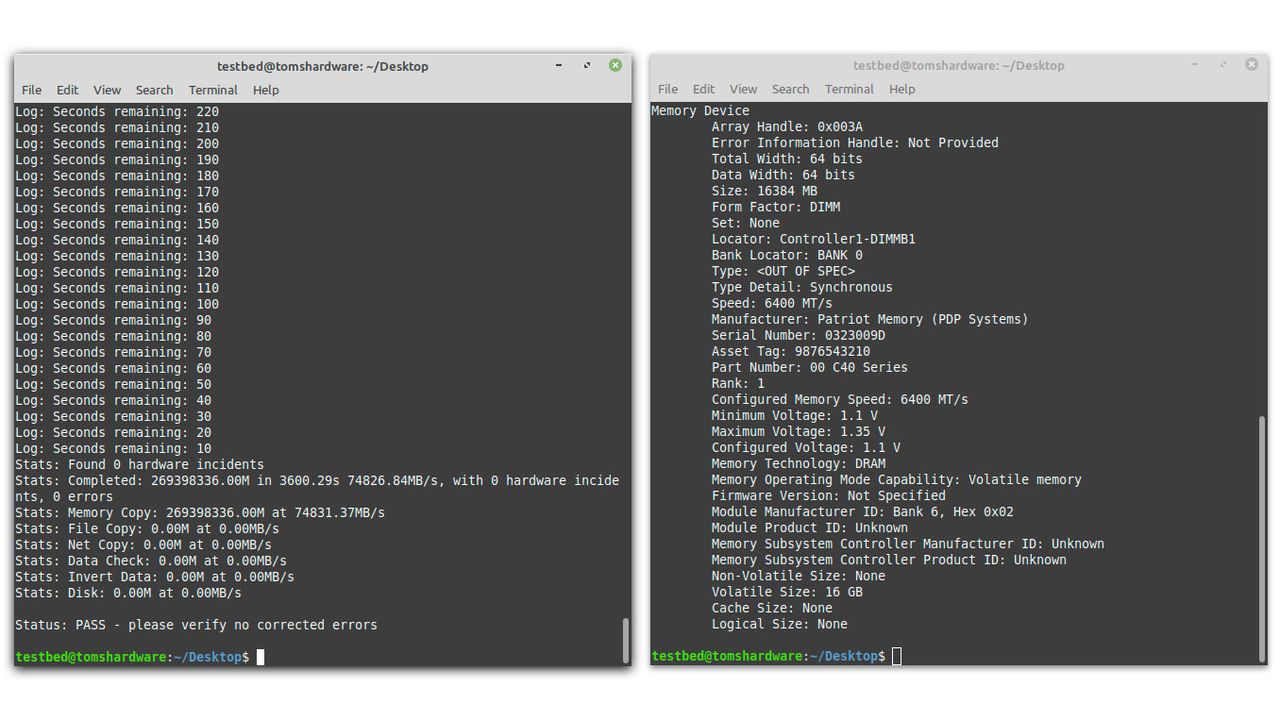Open Edit menu in right terminal
The width and height of the screenshot is (1280, 720).
pyautogui.click(x=704, y=89)
